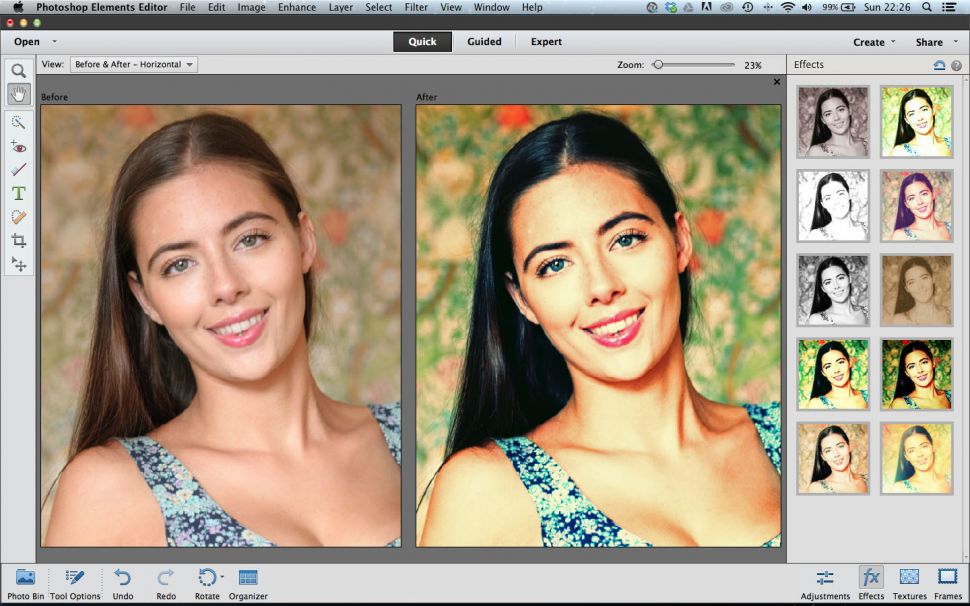The image size is (970, 606).
Task: Switch to the Expert tab
Action: [545, 42]
